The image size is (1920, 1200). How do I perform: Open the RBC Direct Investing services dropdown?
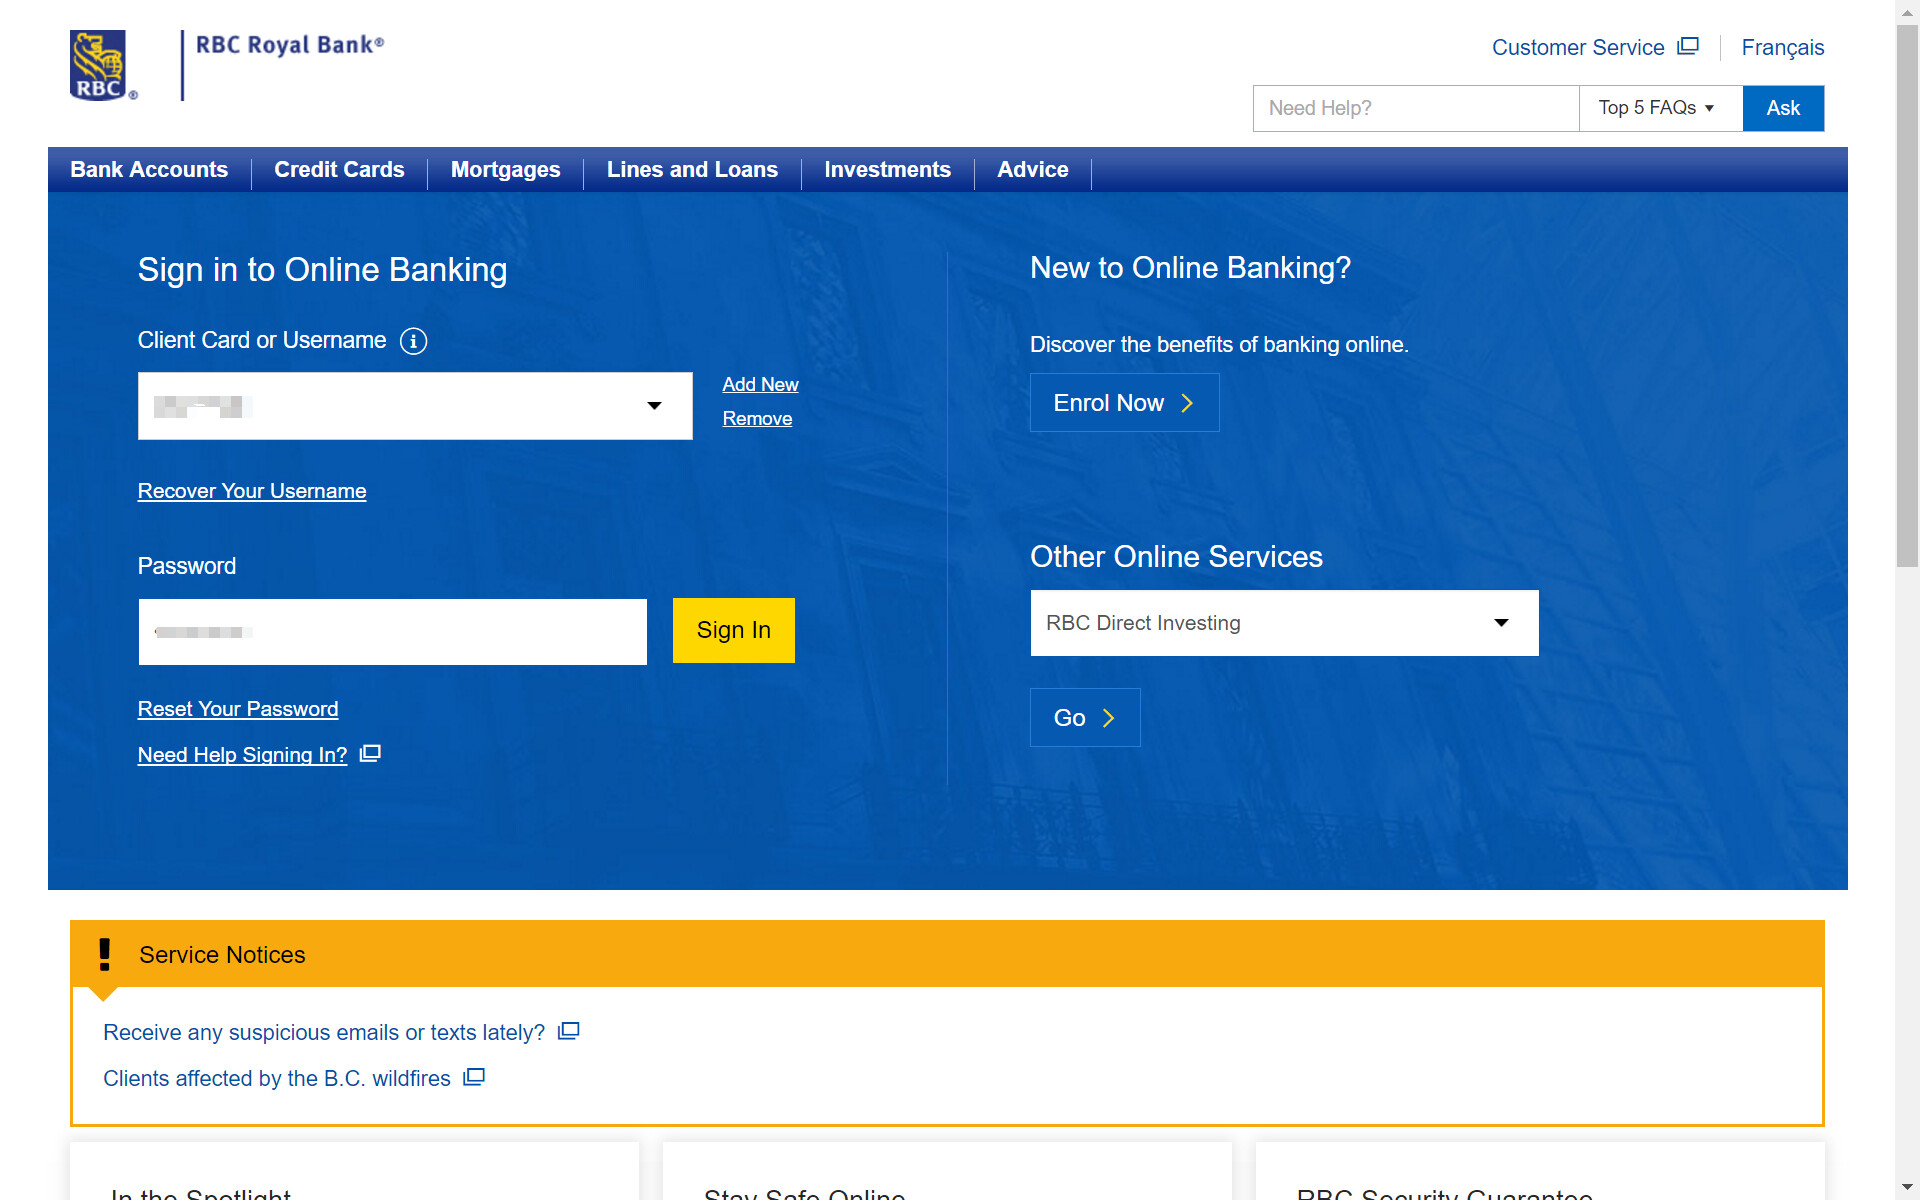click(1284, 623)
